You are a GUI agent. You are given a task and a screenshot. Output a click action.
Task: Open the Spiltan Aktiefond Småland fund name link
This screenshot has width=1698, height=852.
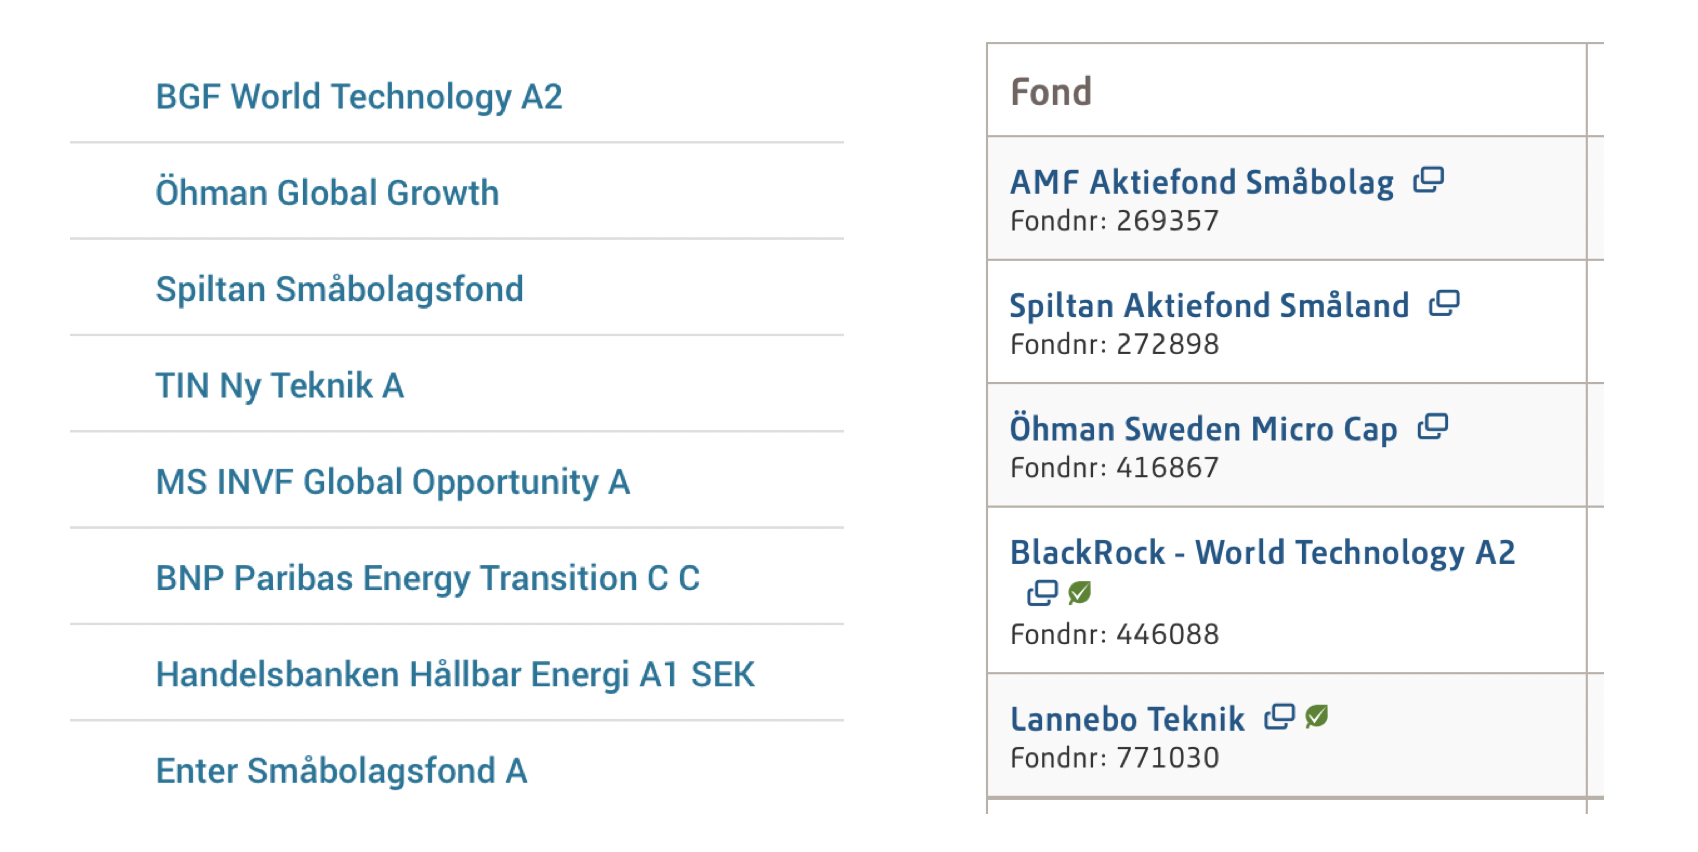click(1210, 305)
